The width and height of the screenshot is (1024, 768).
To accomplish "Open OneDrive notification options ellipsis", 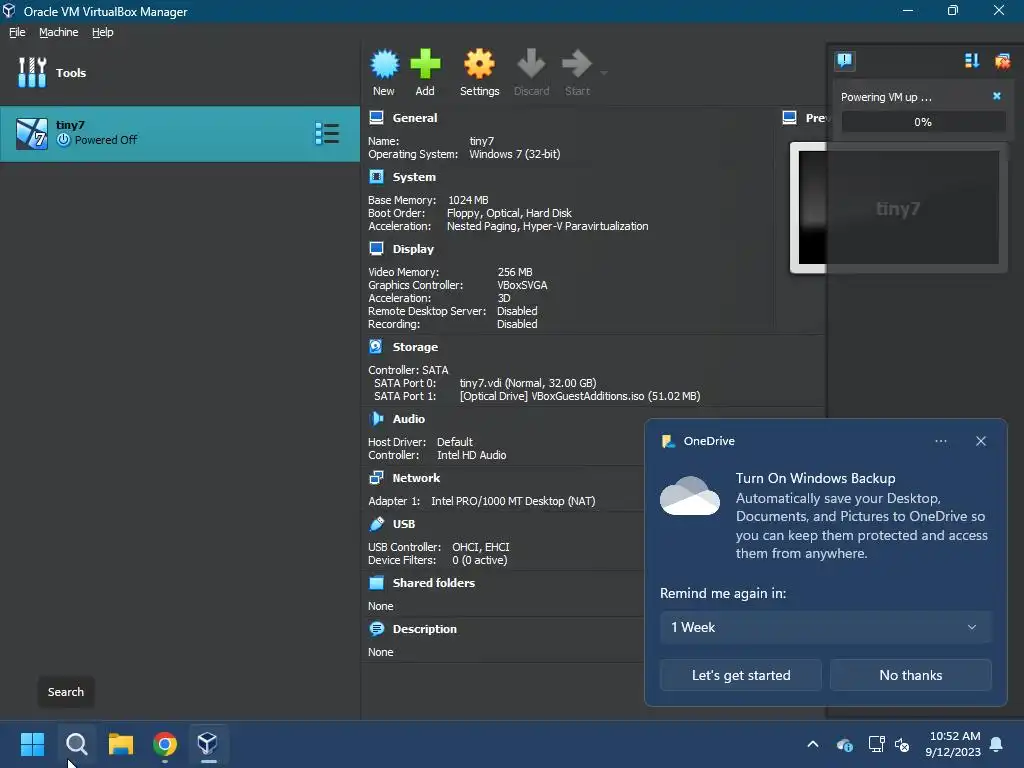I will 940,441.
